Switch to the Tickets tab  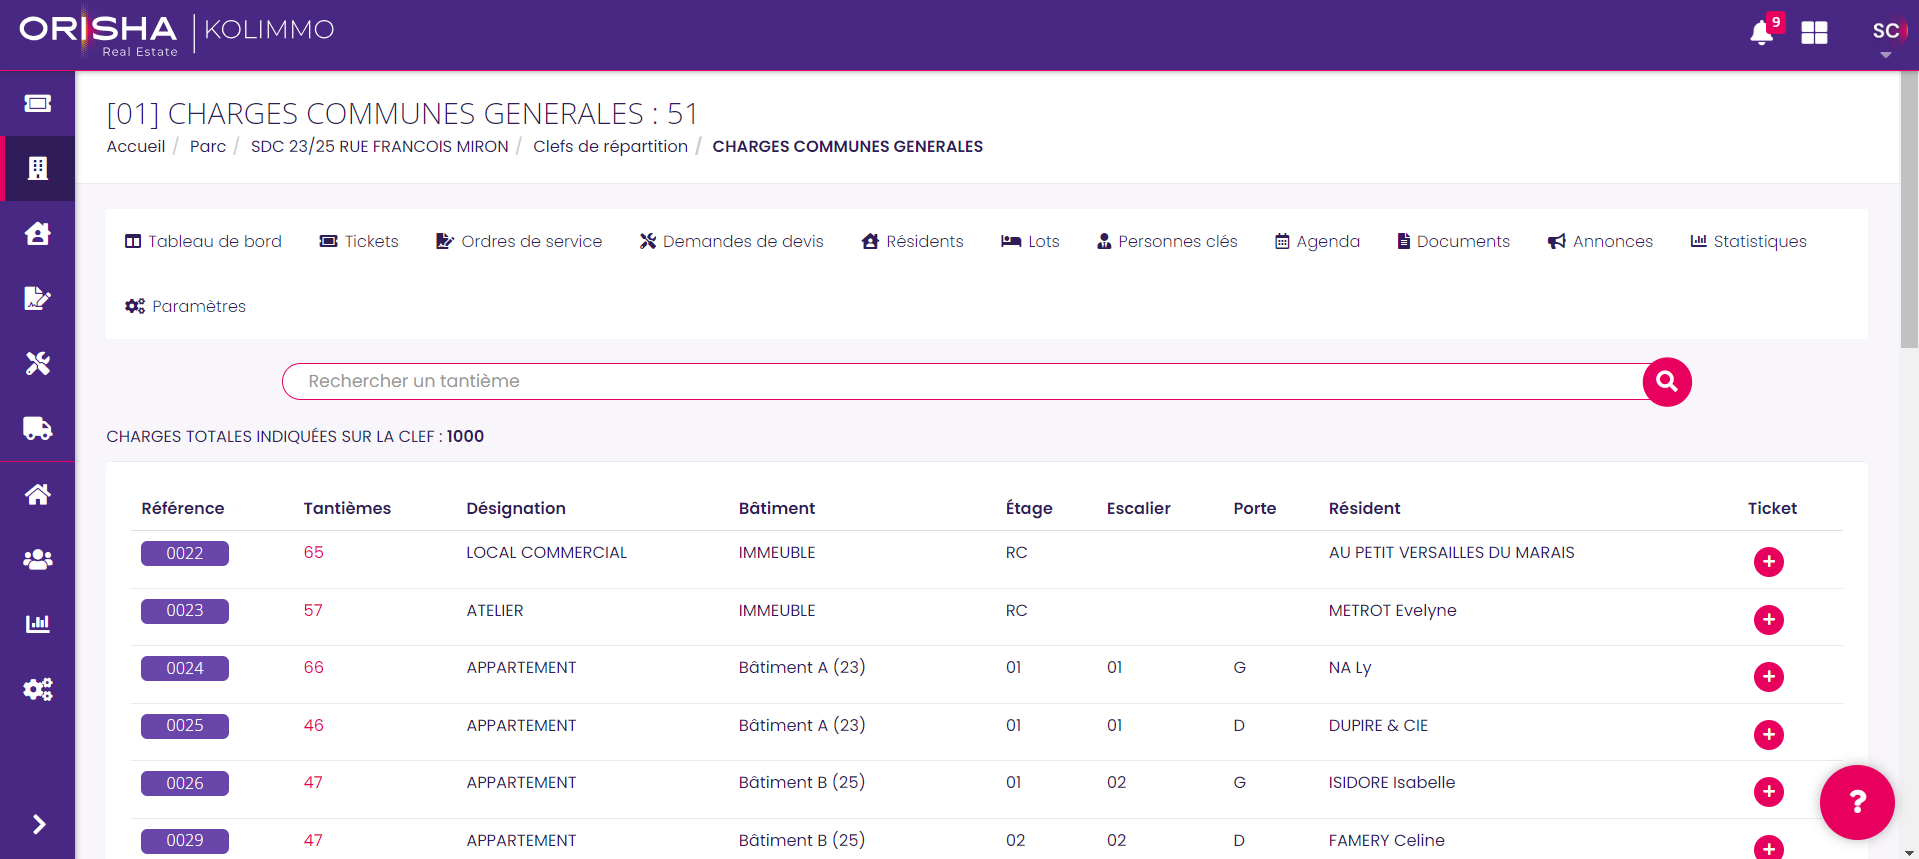pos(359,241)
